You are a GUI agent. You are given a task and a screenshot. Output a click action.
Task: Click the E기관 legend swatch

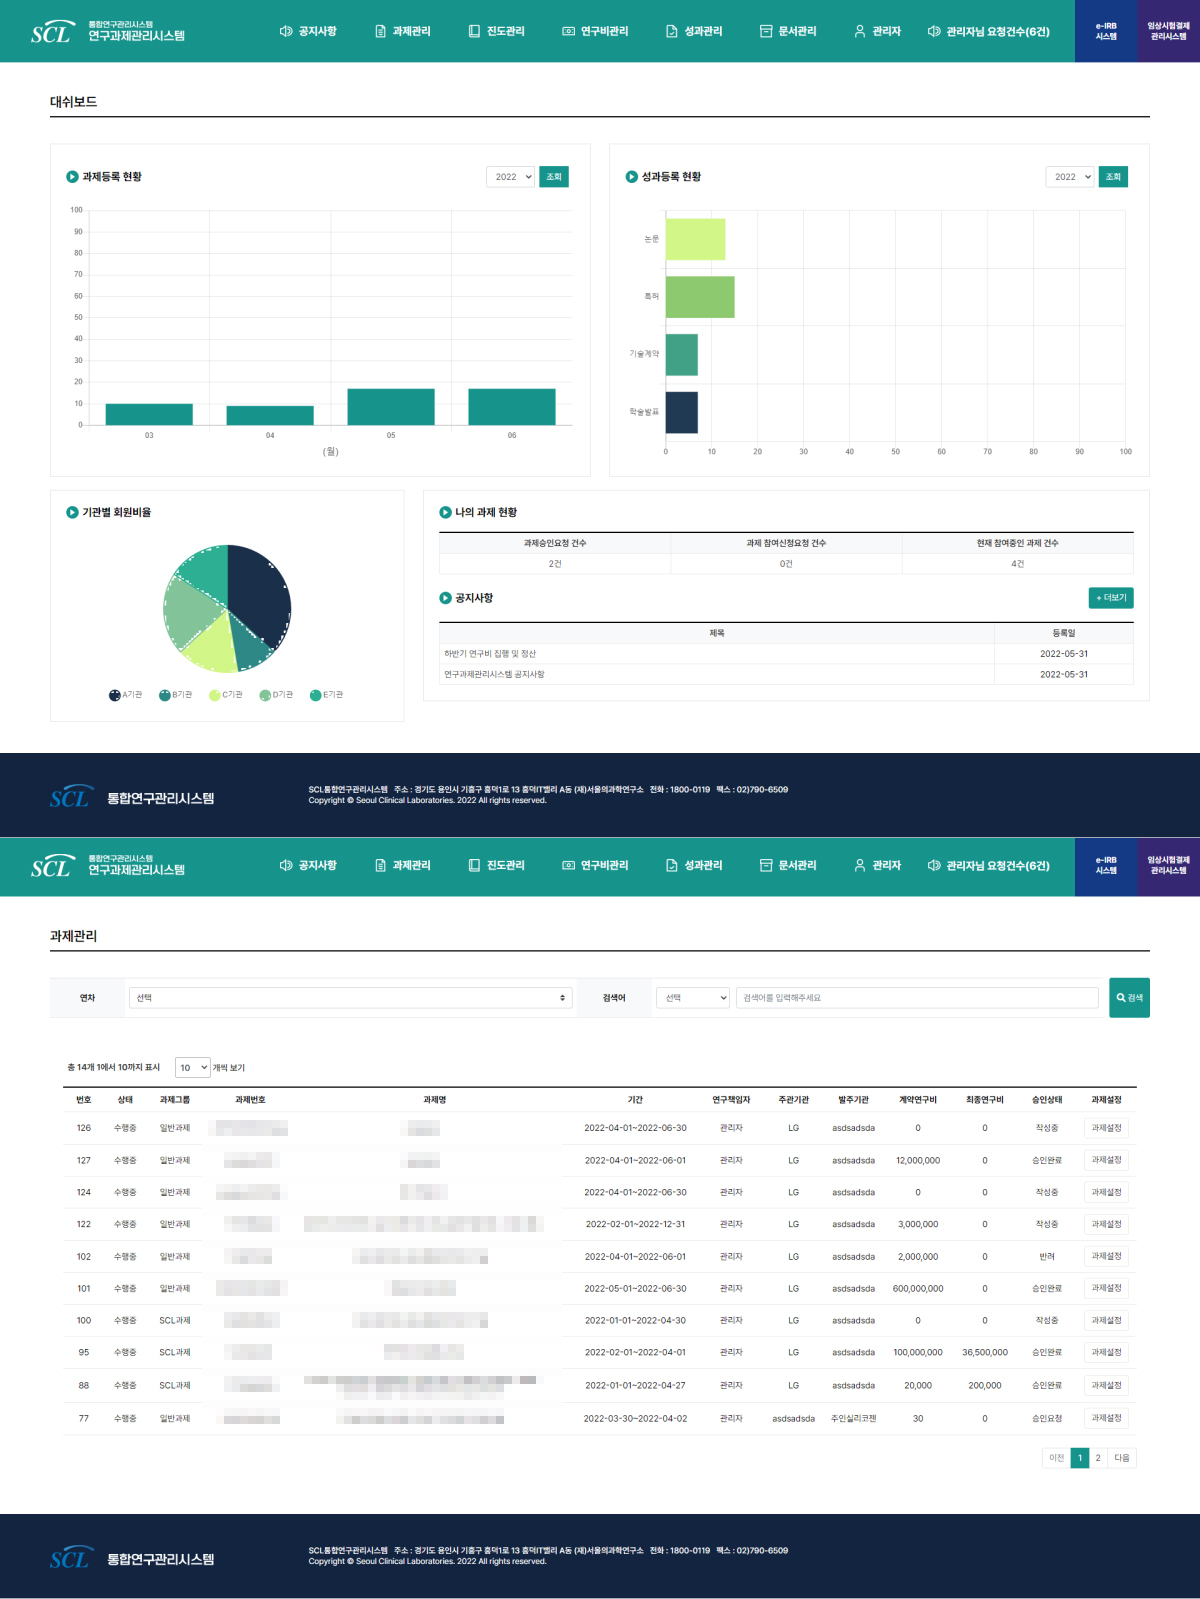point(315,695)
